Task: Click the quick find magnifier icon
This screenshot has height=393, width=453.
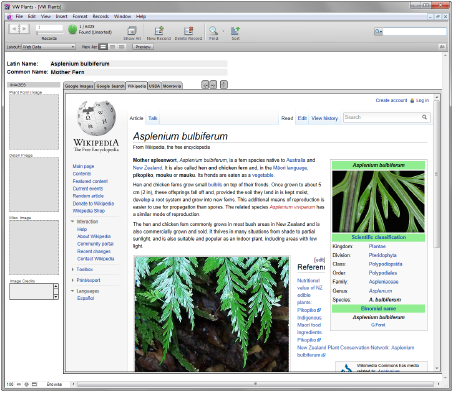Action: [x=378, y=32]
